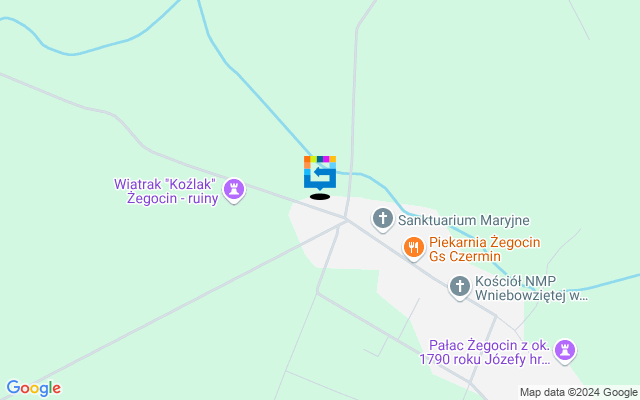Click the black shadow under the marker

coord(320,197)
